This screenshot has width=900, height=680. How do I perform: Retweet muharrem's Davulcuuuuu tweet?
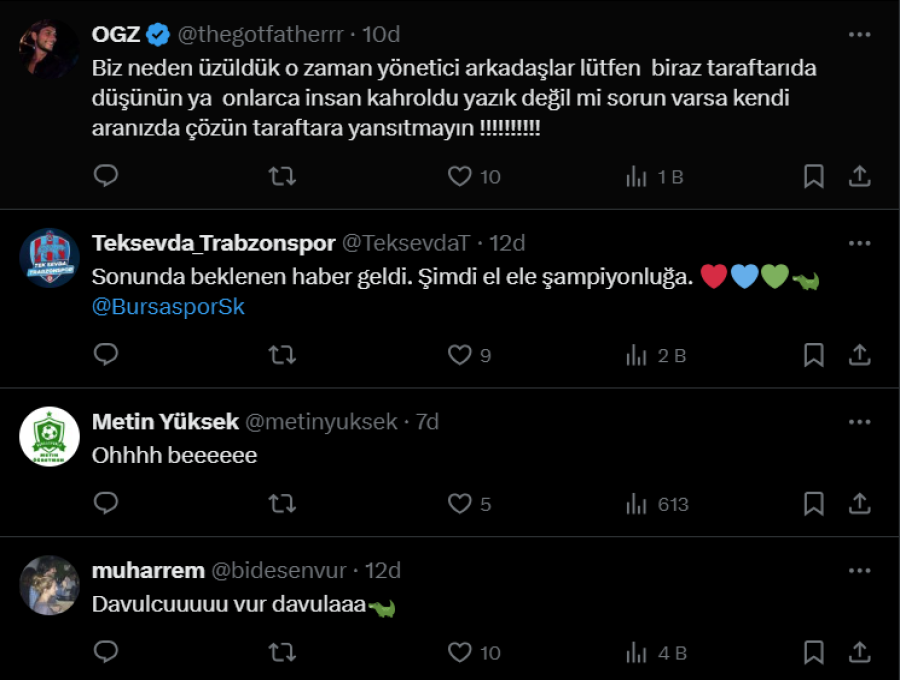coord(282,653)
